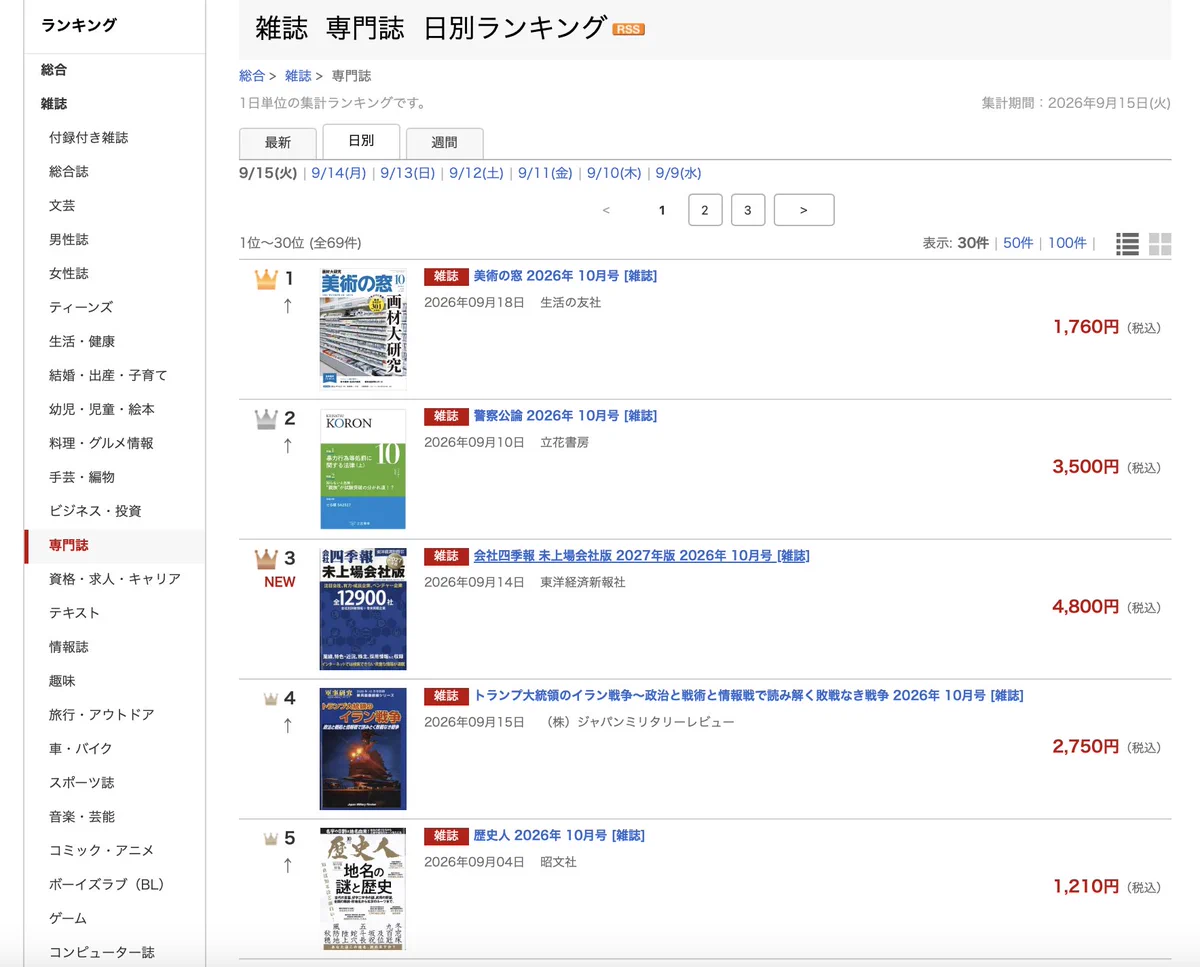Click the bronze crown rank 3 icon
Screen dimensions: 1200x967
coord(266,558)
